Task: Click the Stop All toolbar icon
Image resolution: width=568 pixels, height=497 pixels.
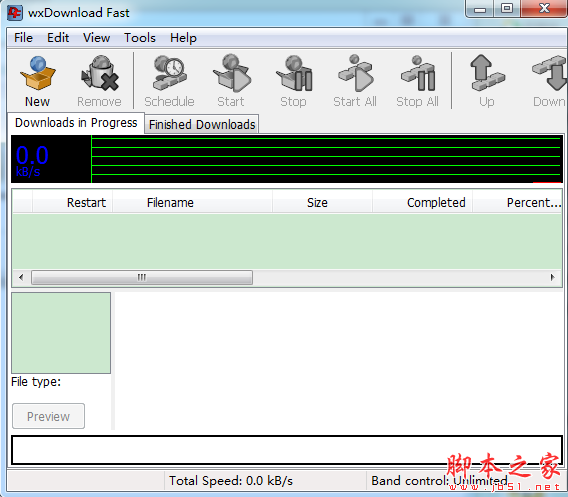Action: click(x=418, y=74)
